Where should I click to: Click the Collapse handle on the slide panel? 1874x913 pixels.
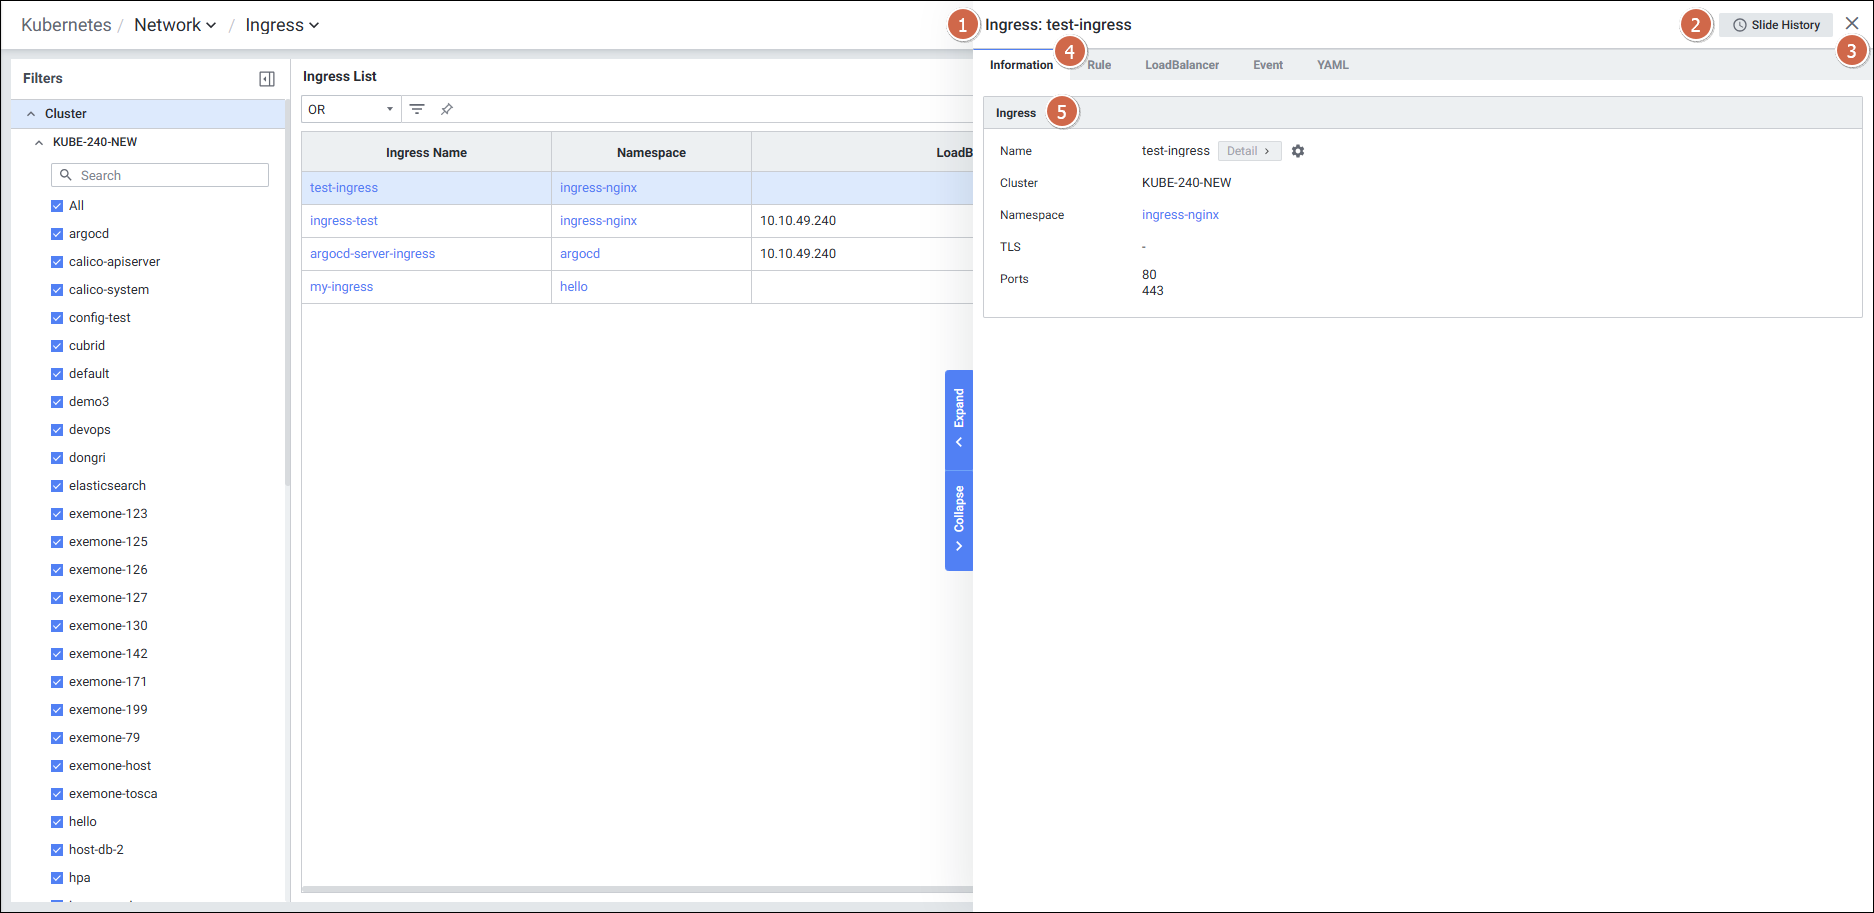[959, 520]
